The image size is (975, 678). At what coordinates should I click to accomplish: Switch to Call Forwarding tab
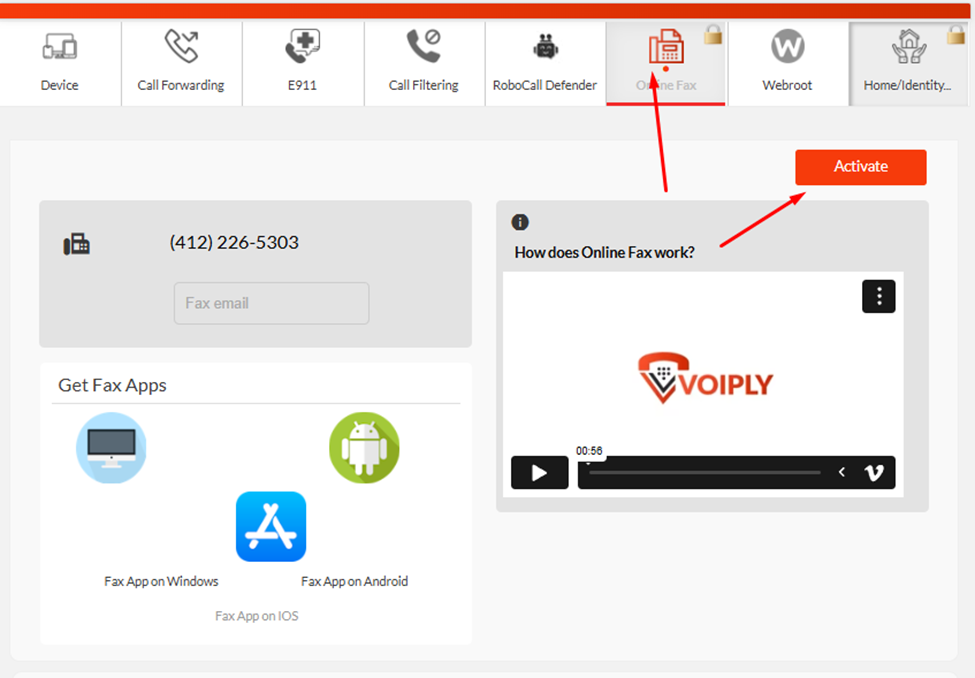click(x=181, y=63)
